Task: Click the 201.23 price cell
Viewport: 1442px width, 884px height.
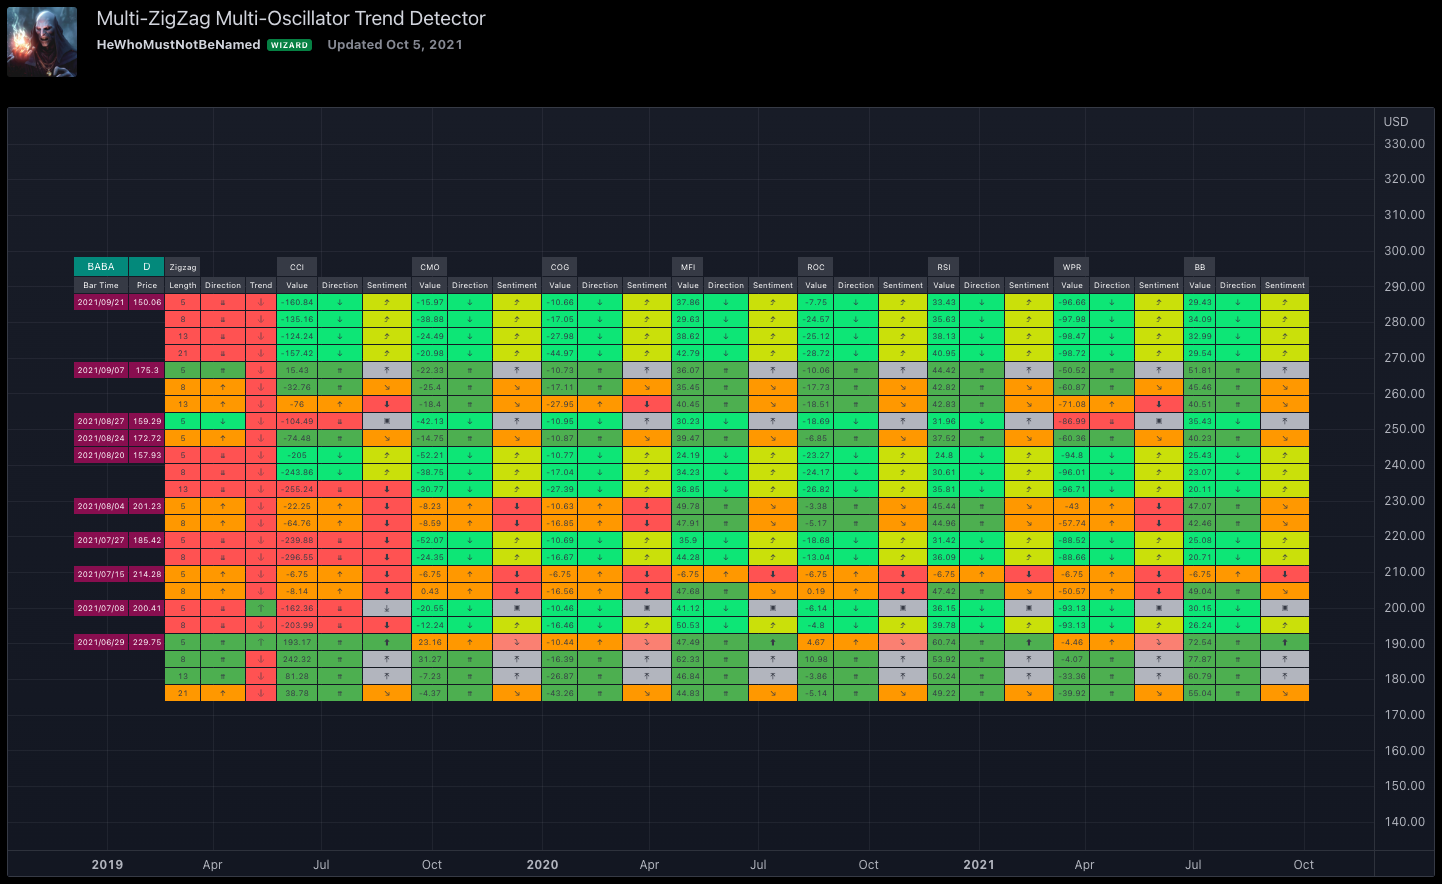Action: 147,506
